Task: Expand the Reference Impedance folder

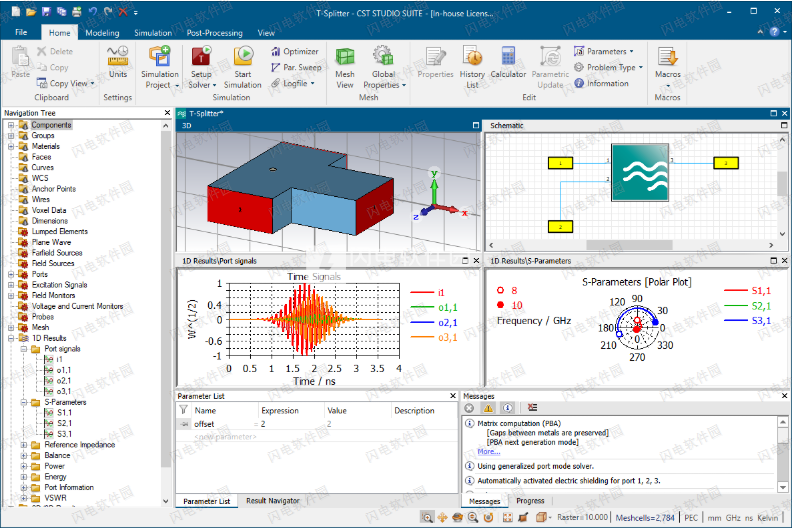Action: [24, 445]
